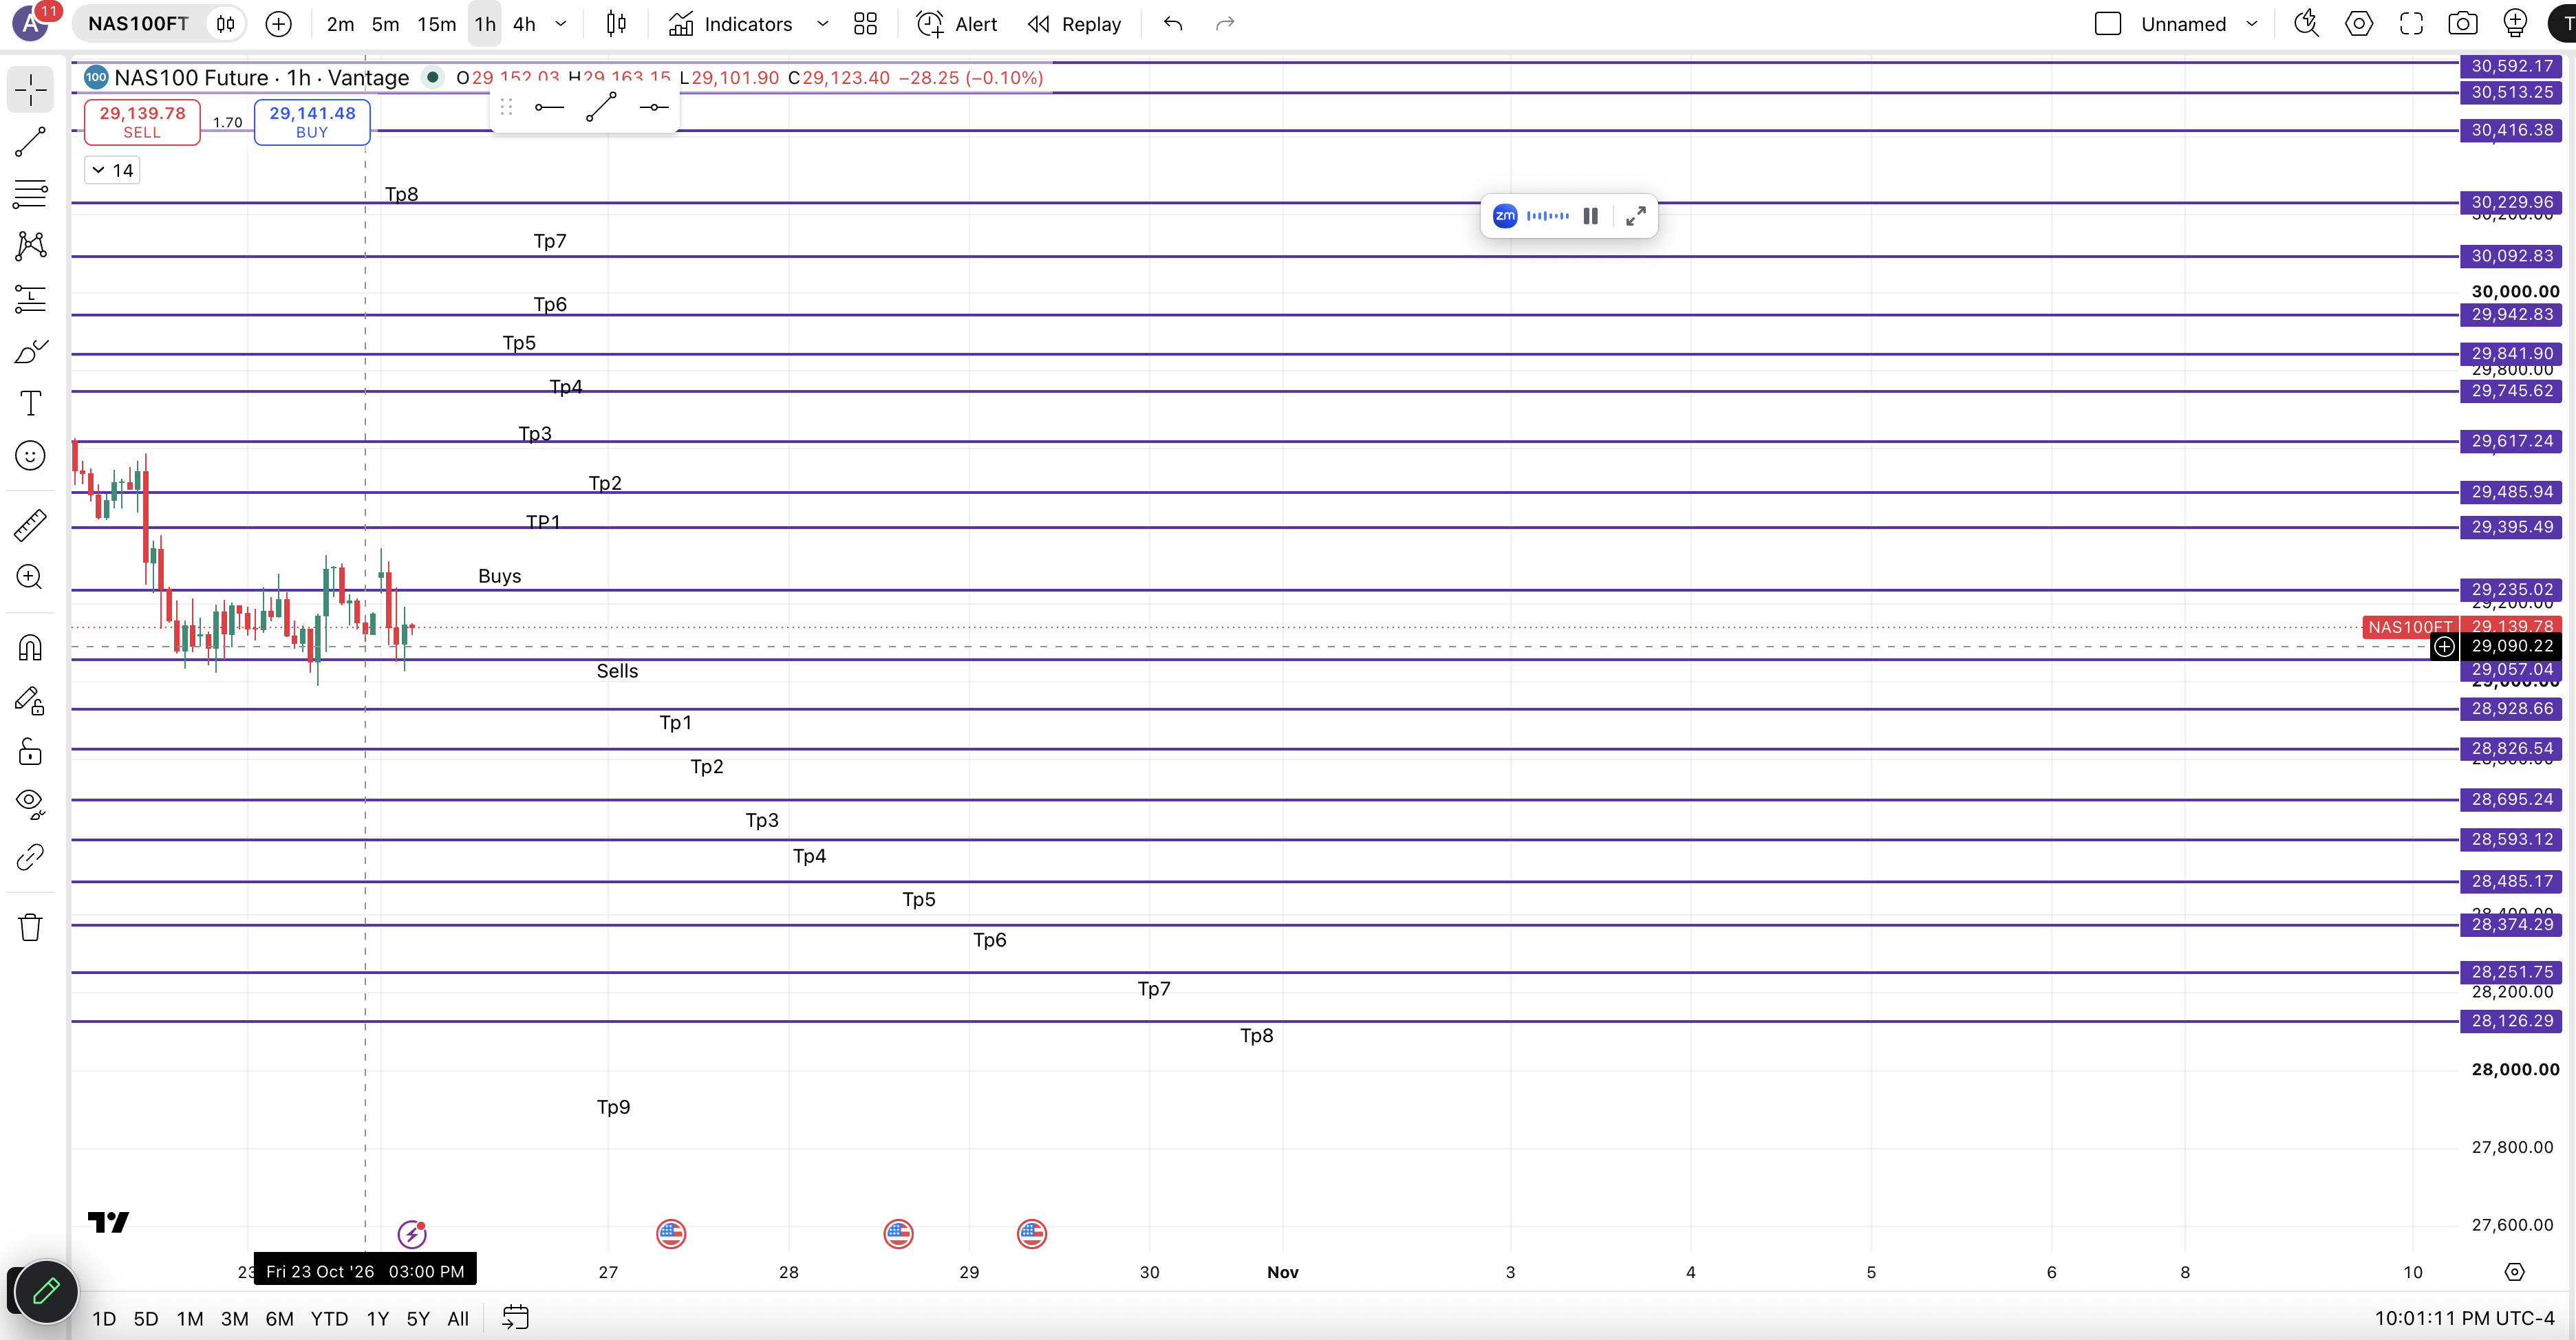
Task: Expand the Zoom floating widget
Action: (x=1636, y=216)
